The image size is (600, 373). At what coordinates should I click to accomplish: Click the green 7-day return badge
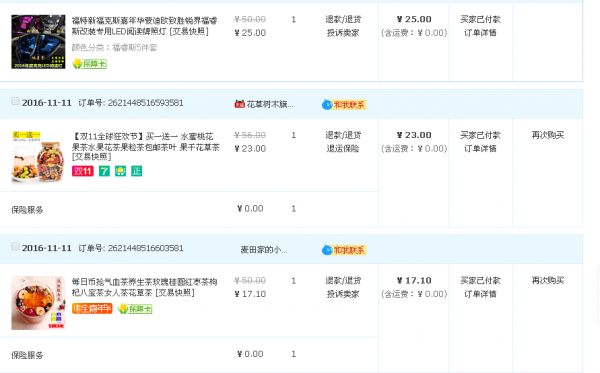104,171
